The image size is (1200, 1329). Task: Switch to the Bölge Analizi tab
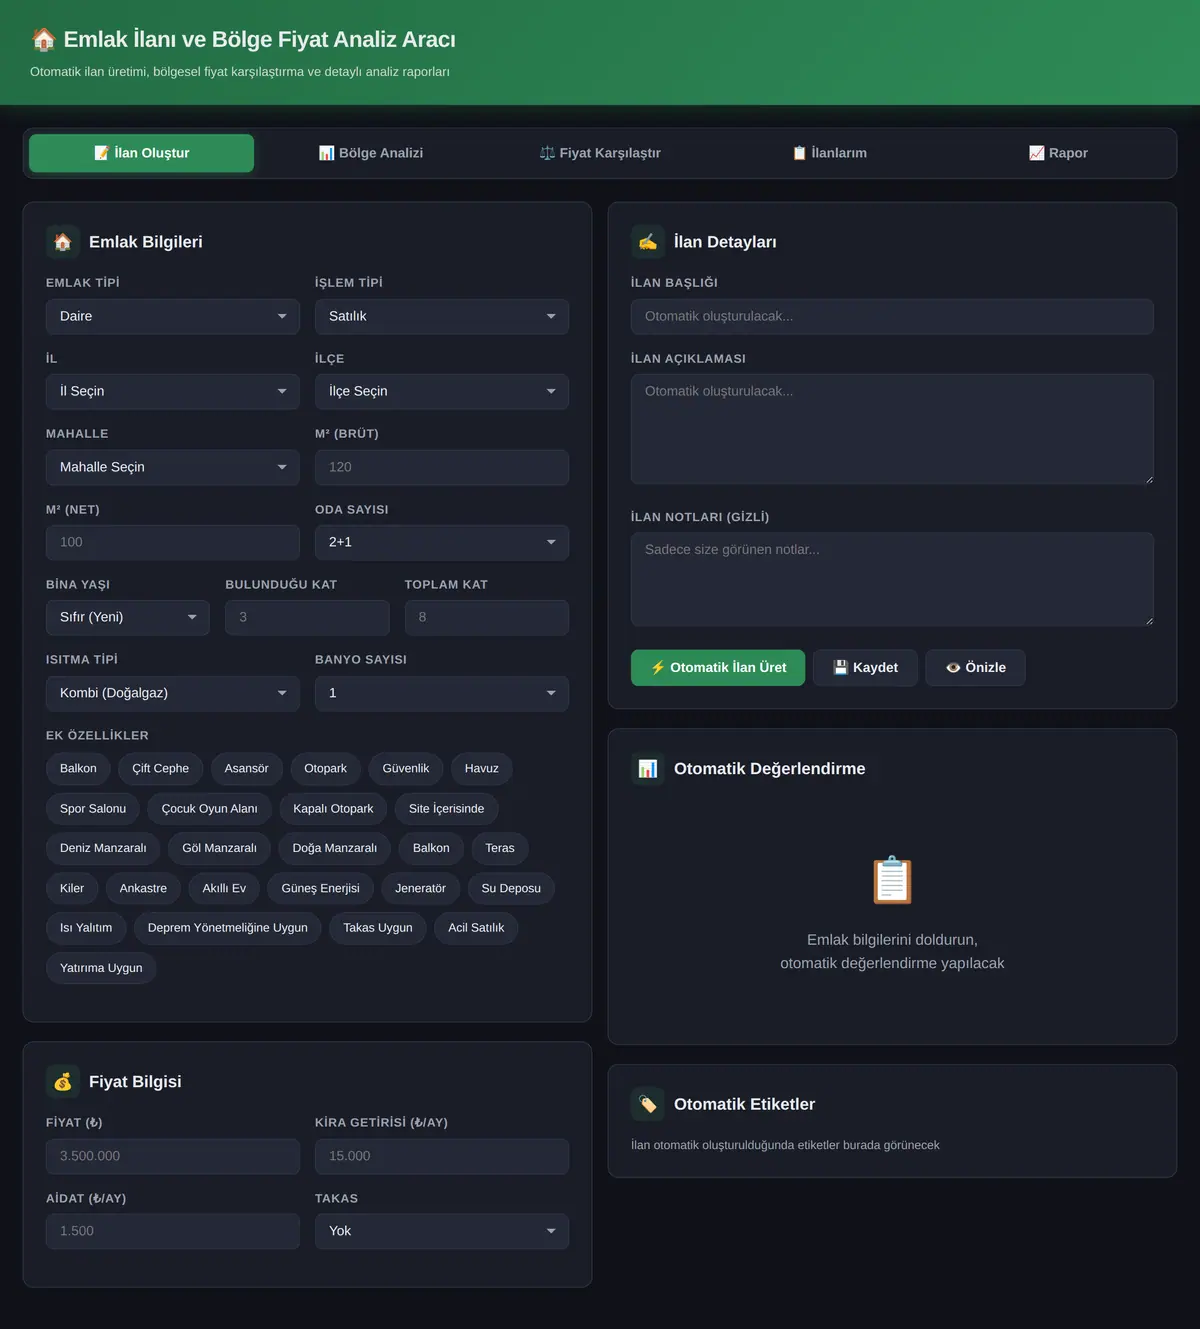point(371,153)
